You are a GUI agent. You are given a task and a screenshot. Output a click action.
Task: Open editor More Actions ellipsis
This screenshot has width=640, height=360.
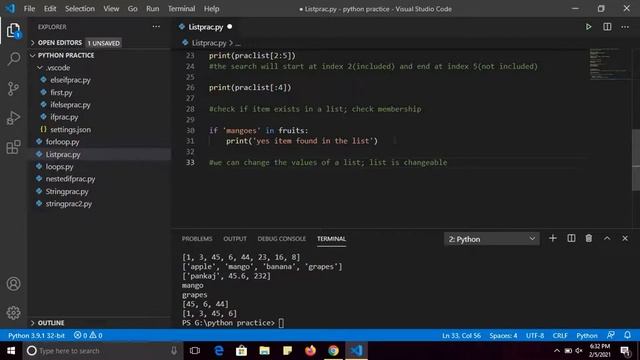(x=625, y=27)
